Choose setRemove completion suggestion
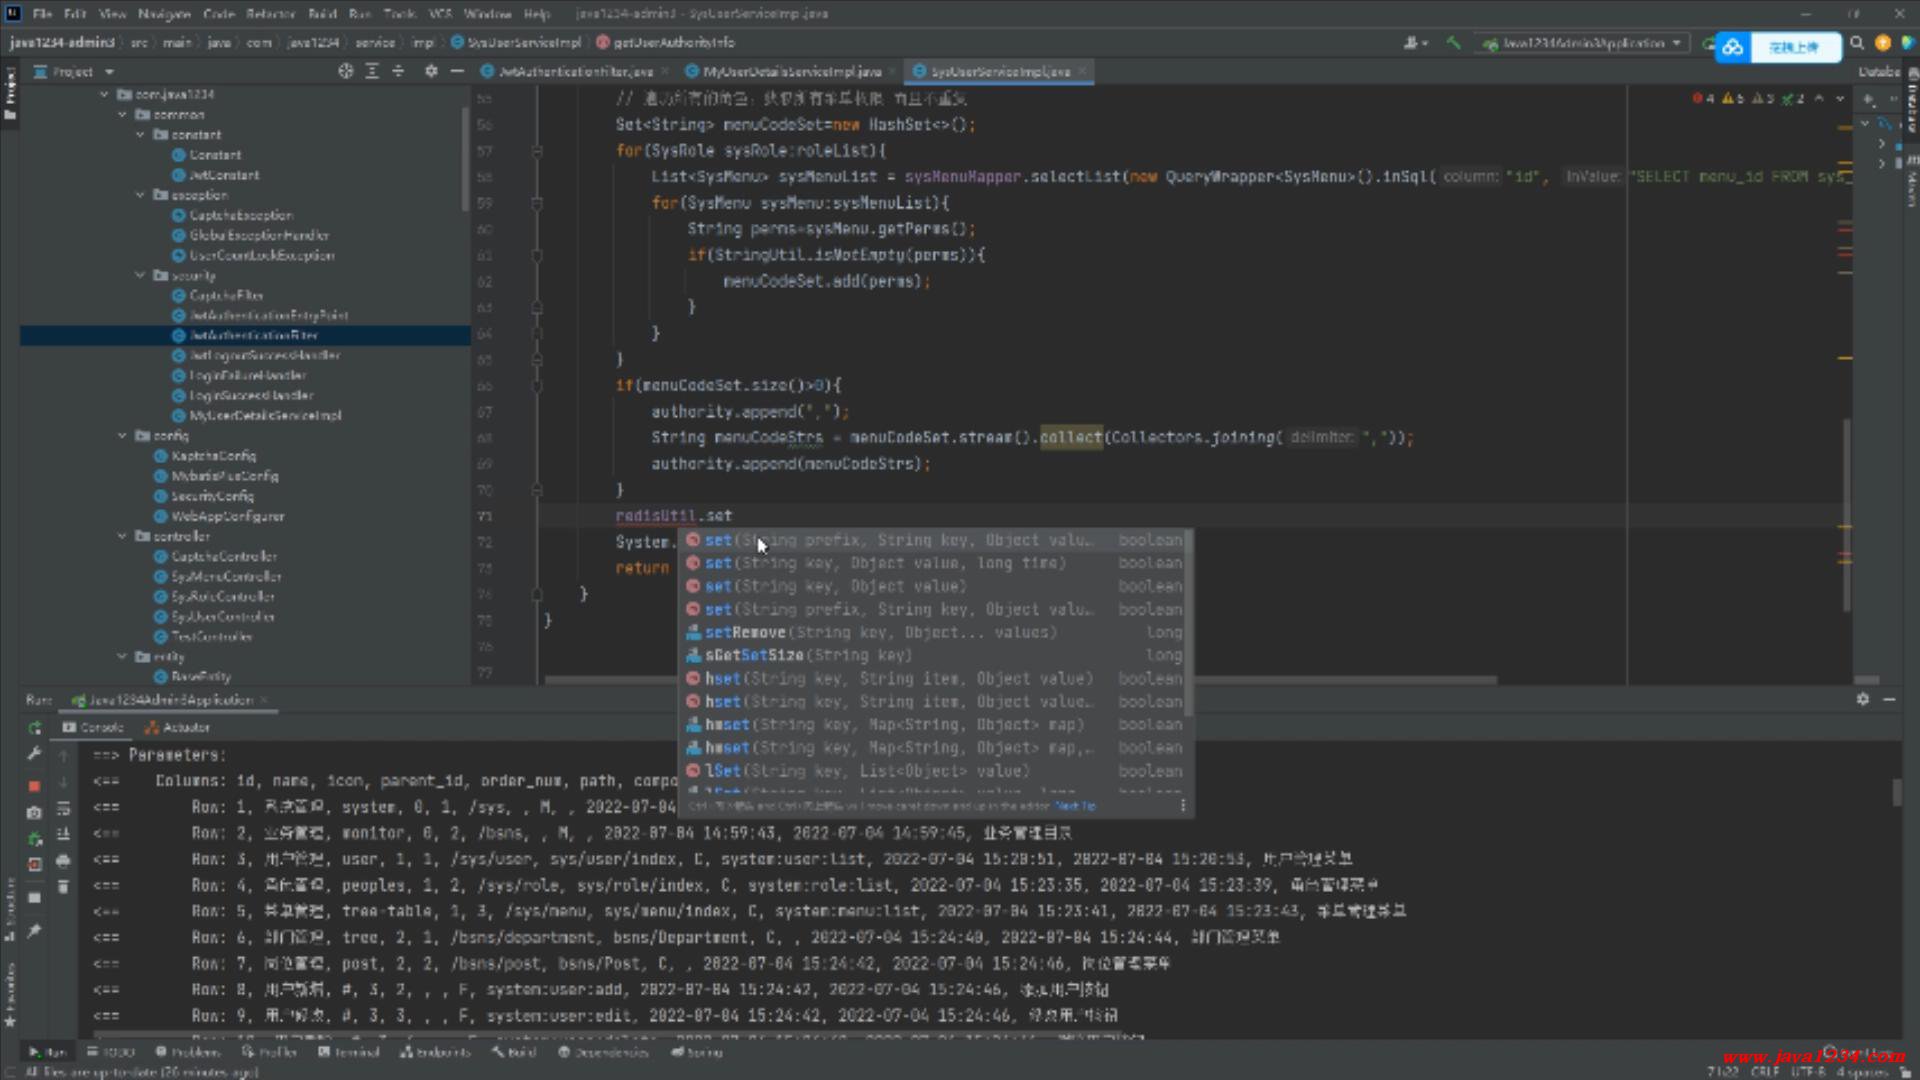1920x1080 pixels. pos(935,632)
